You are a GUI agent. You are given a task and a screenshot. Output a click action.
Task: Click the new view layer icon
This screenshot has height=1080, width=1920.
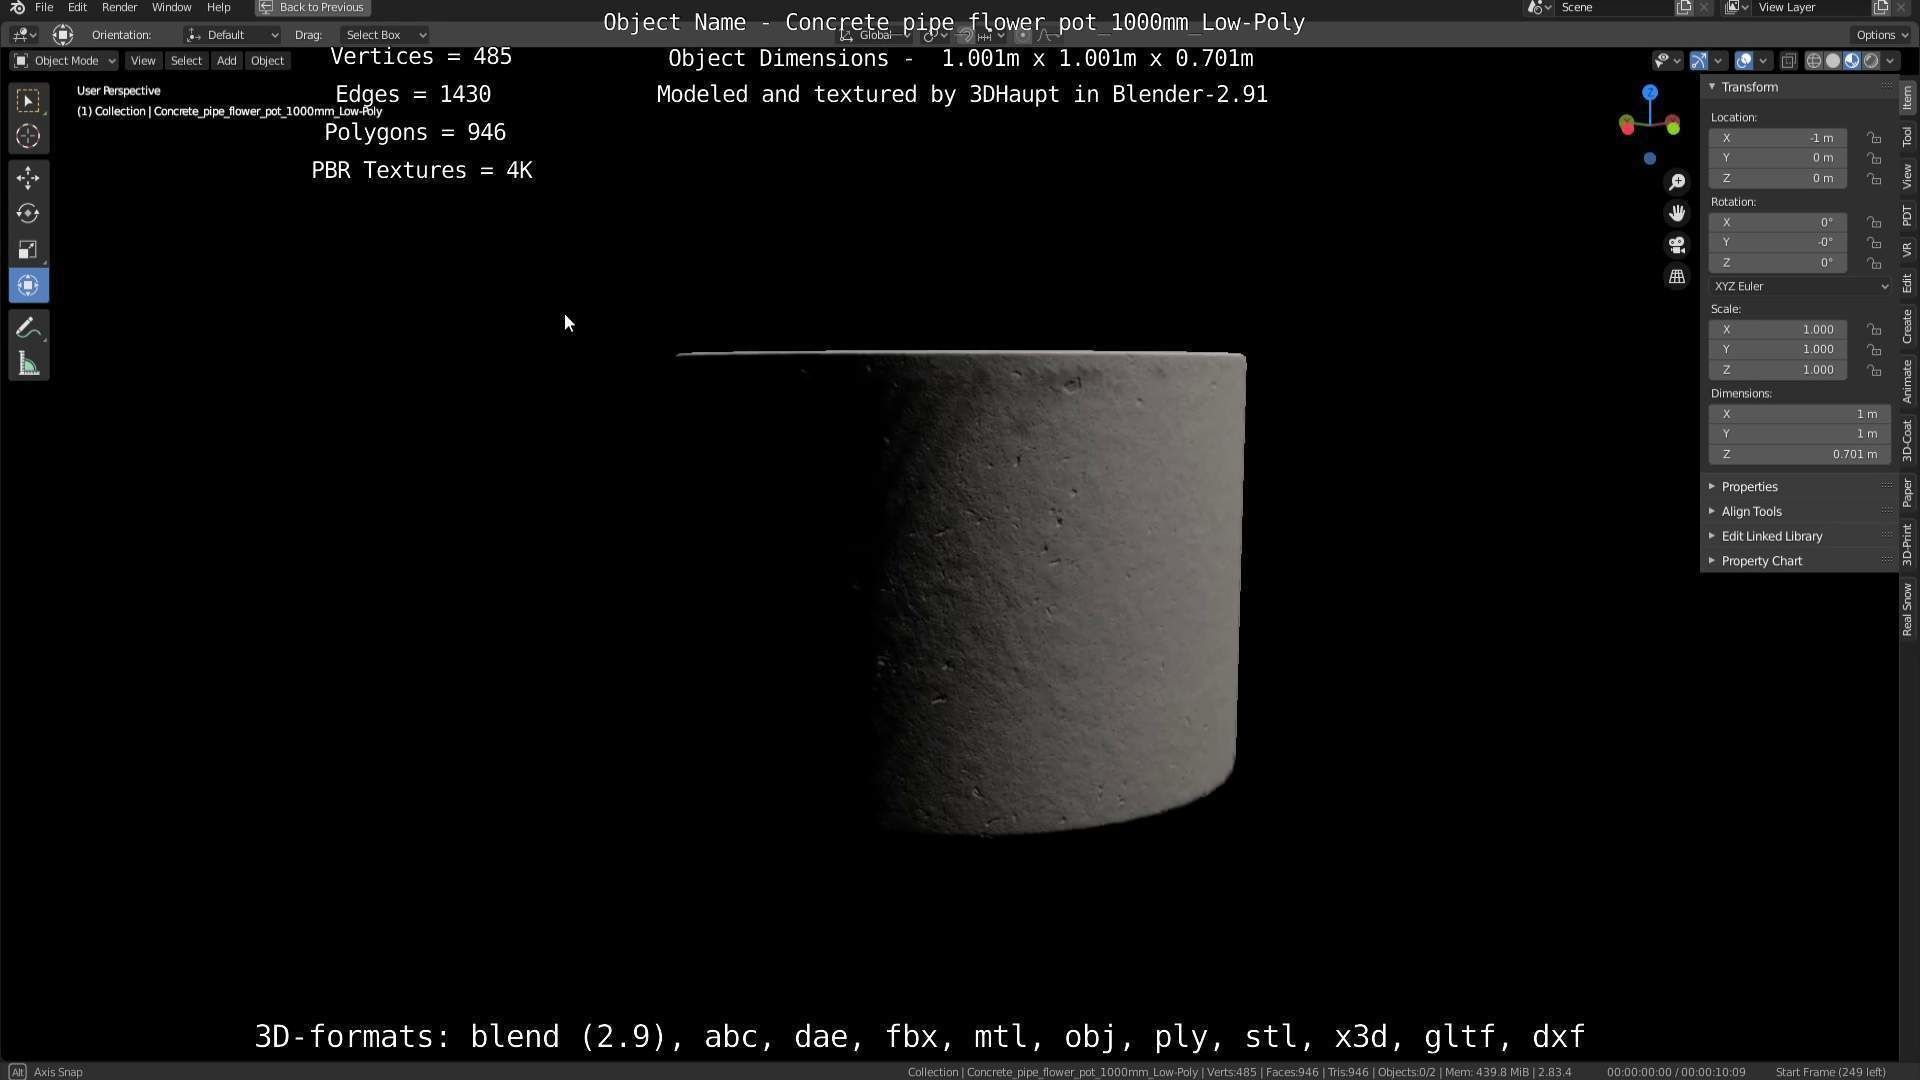1881,7
